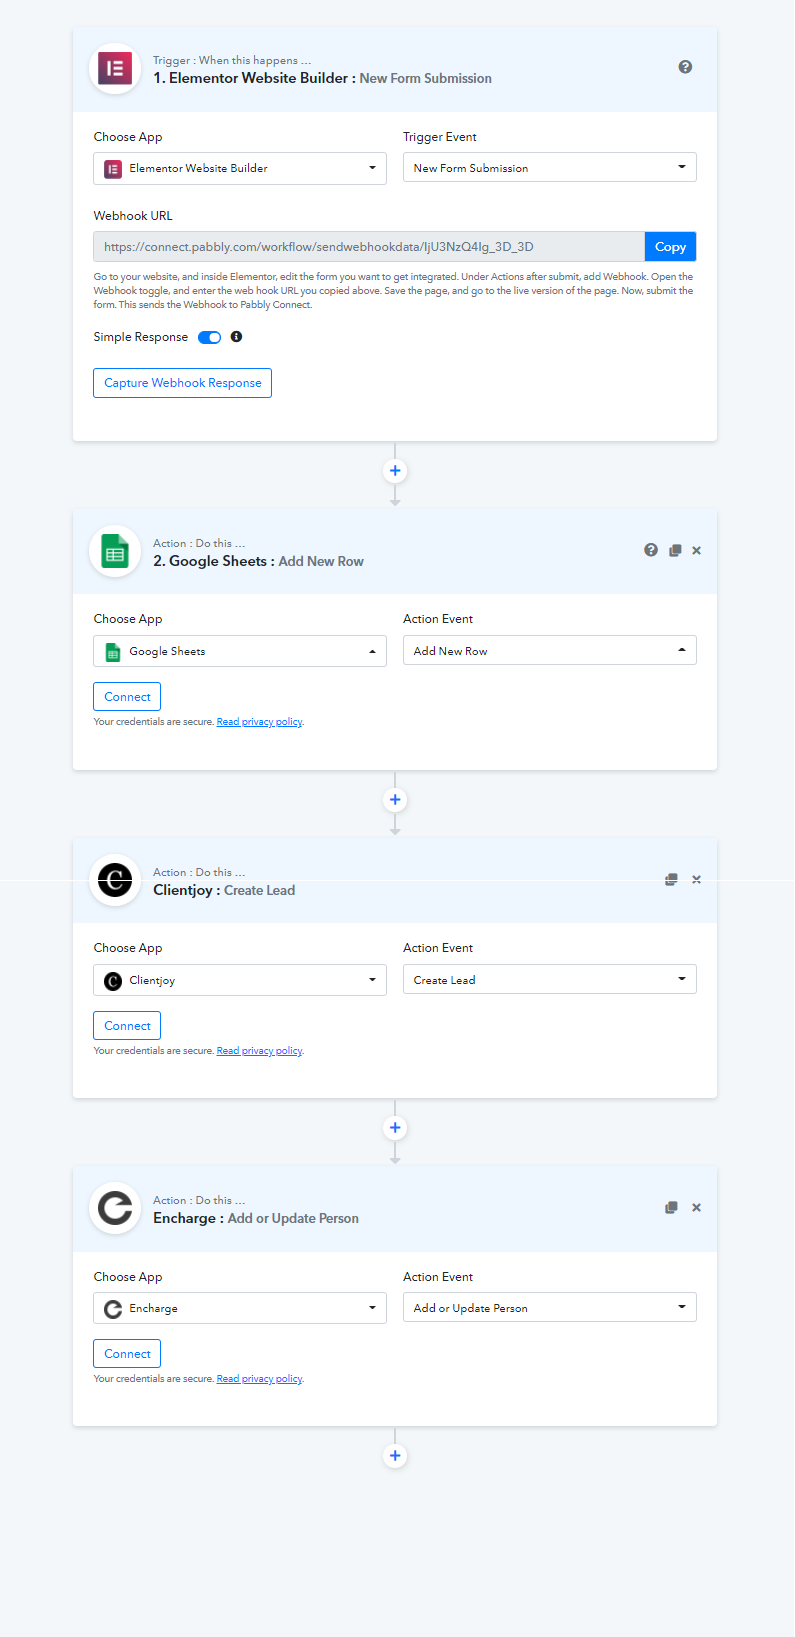Click info icon next to Simple Response

236,337
